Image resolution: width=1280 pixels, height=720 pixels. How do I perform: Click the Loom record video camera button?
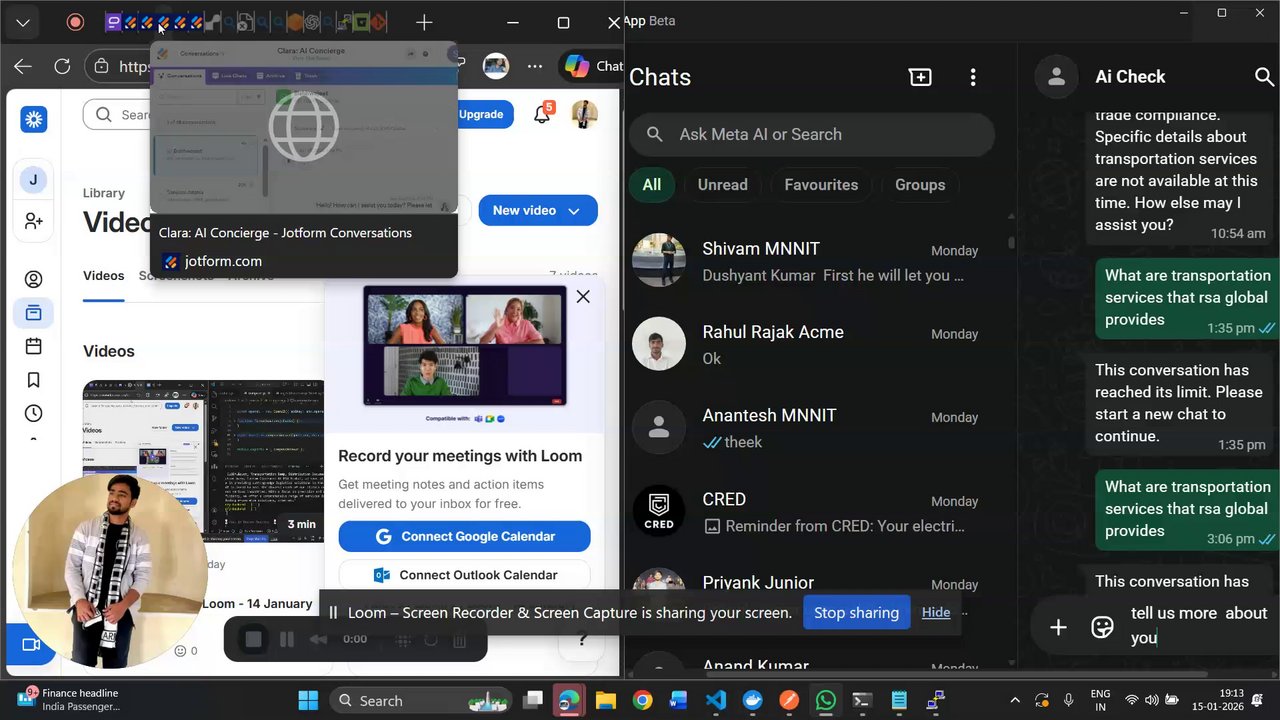[31, 645]
